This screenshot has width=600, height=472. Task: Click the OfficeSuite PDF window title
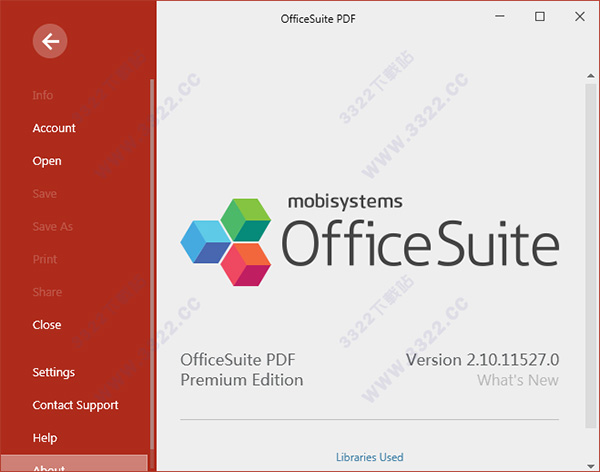click(x=318, y=19)
